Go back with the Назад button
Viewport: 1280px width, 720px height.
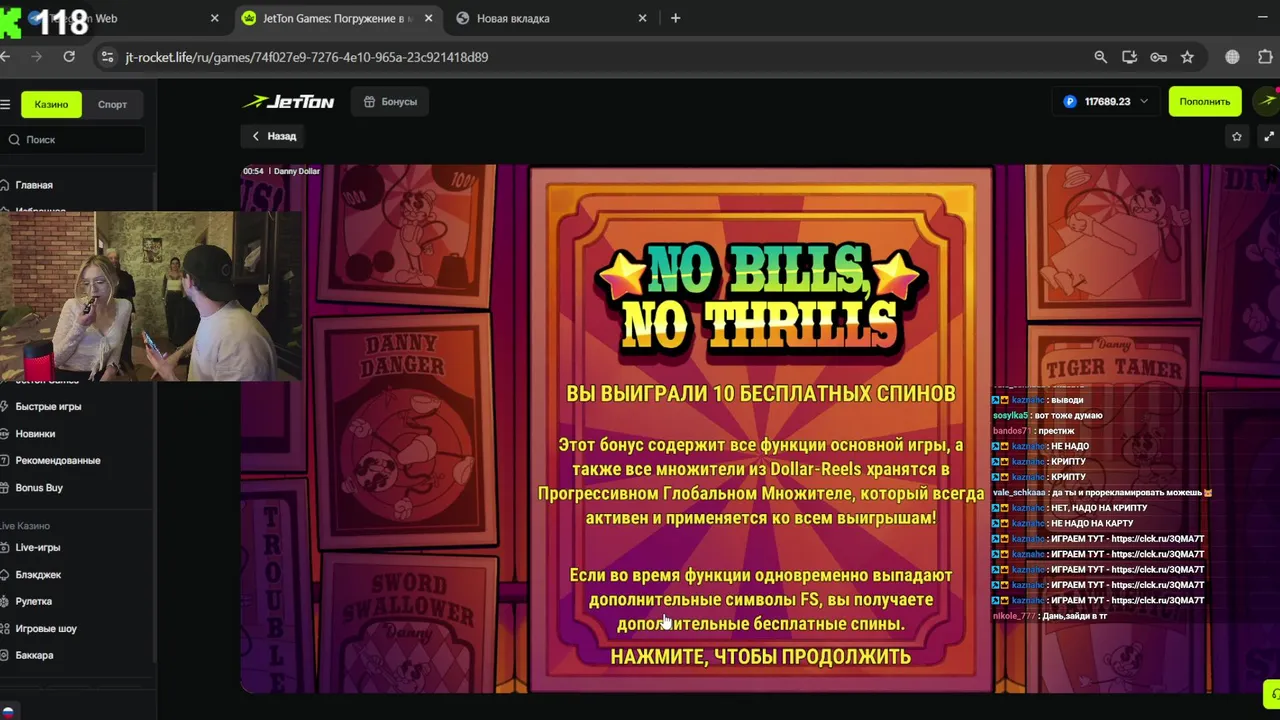click(x=274, y=136)
